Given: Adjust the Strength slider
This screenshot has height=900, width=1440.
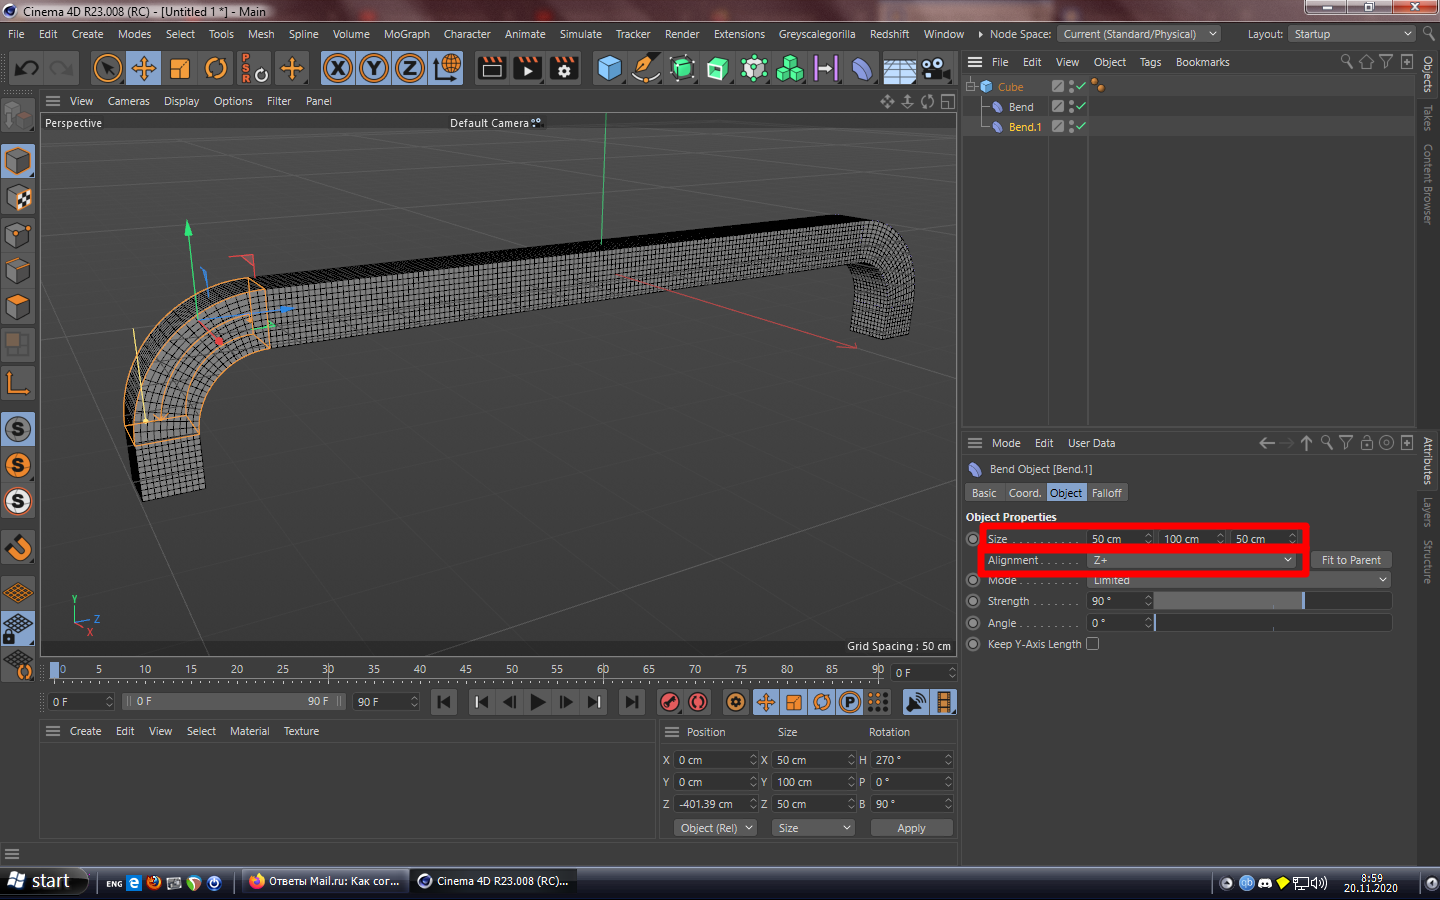Looking at the screenshot, I should (x=1273, y=601).
